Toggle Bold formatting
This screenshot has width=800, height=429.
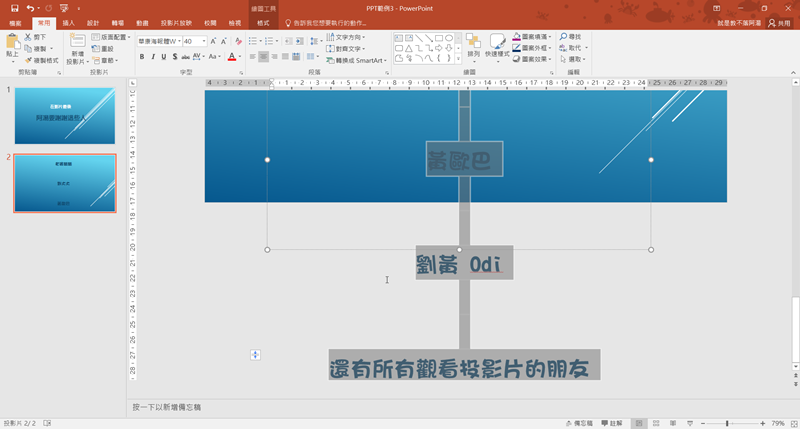142,57
